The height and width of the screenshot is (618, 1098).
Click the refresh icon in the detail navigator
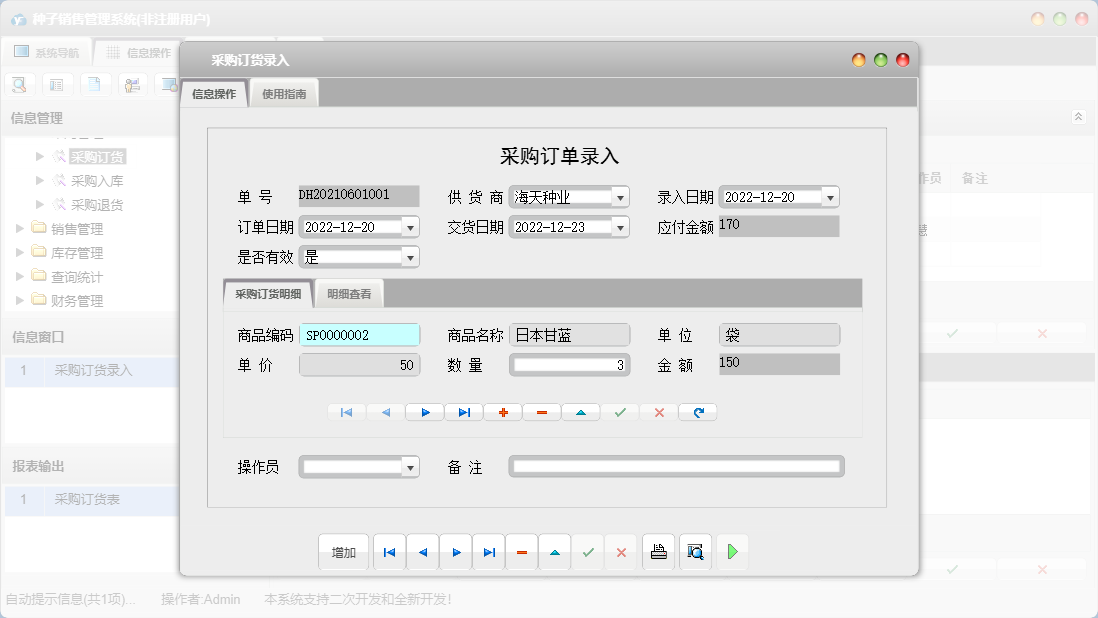(697, 411)
